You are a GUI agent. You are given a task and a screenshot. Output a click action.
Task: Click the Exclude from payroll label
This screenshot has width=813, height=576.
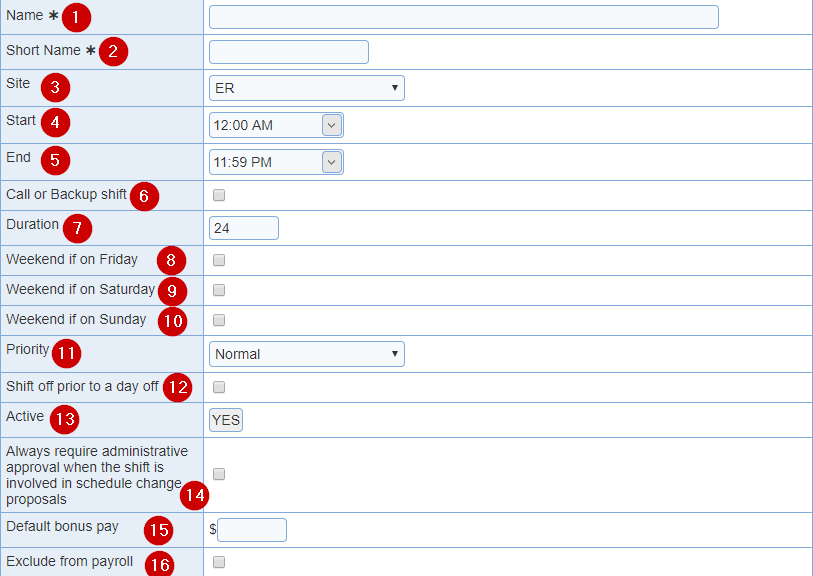click(x=69, y=561)
